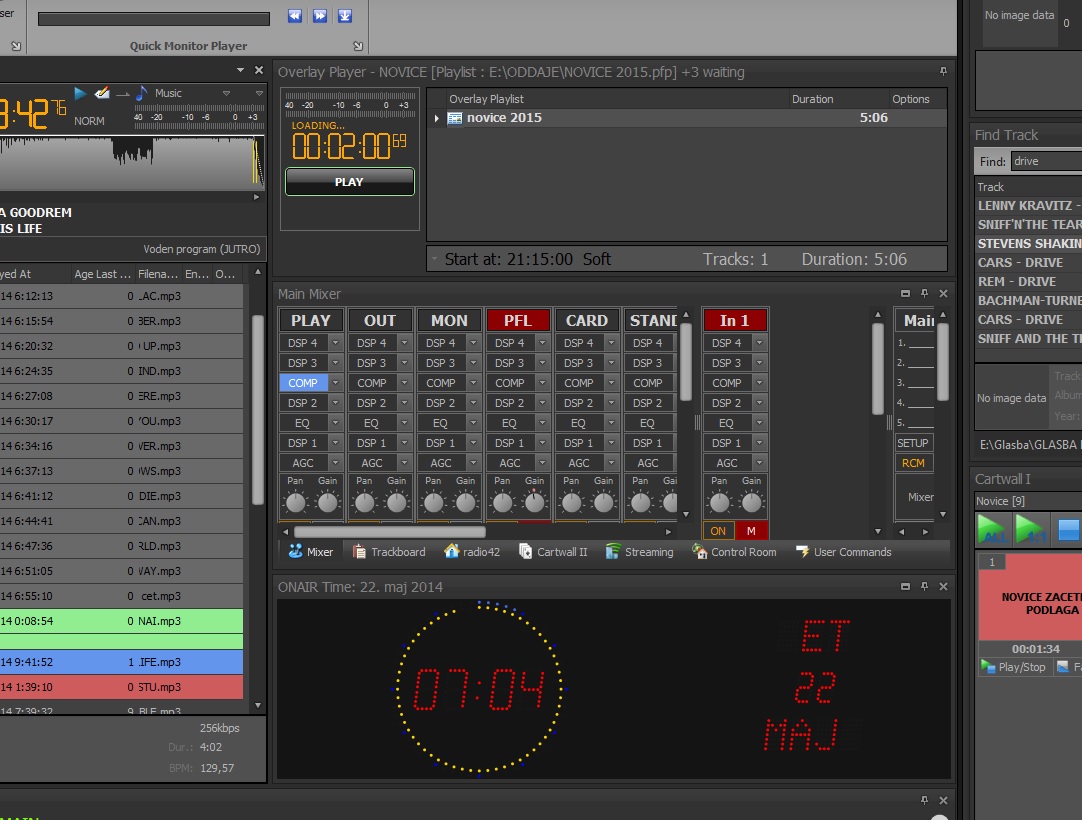Viewport: 1082px width, 820px height.
Task: Open DSP 4 dropdown on OUT channel
Action: click(404, 343)
